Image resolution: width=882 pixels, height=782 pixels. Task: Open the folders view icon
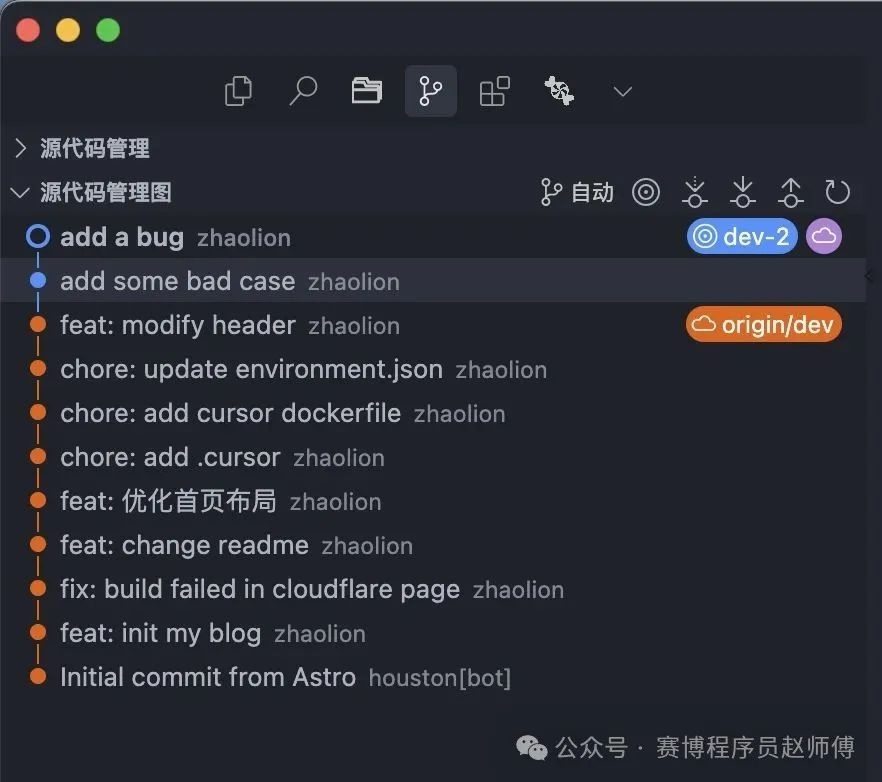pyautogui.click(x=367, y=91)
